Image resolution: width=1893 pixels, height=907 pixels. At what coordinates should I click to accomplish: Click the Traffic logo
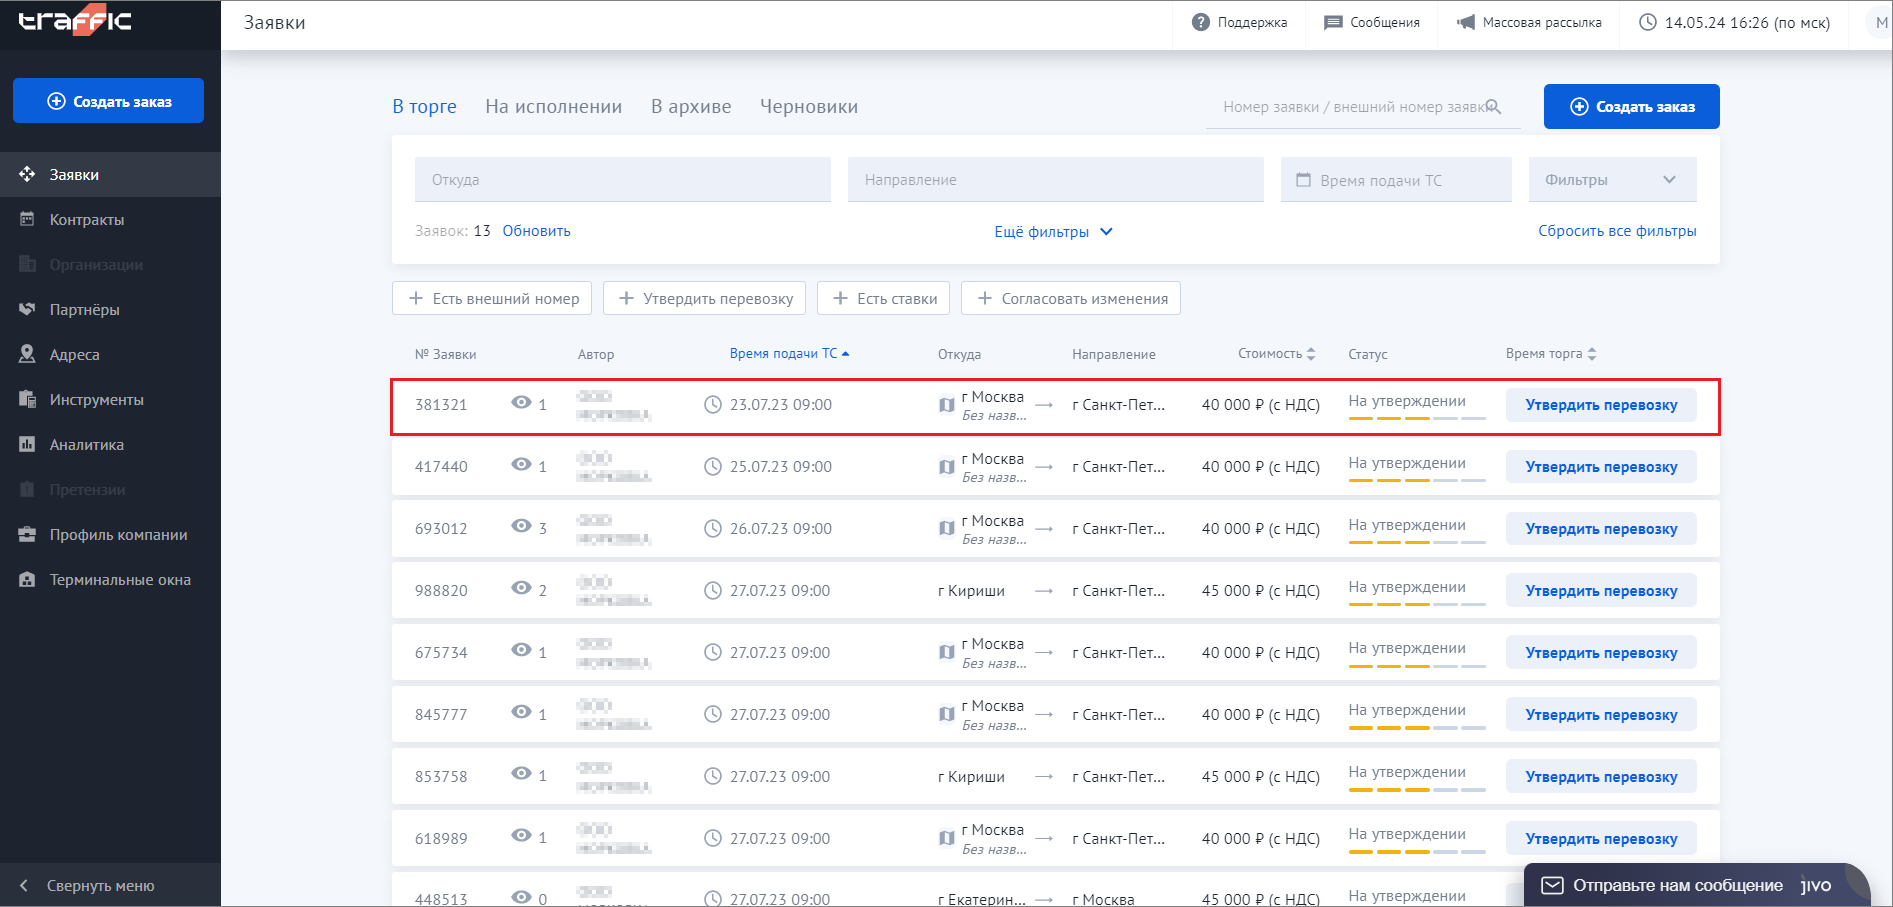pyautogui.click(x=75, y=20)
